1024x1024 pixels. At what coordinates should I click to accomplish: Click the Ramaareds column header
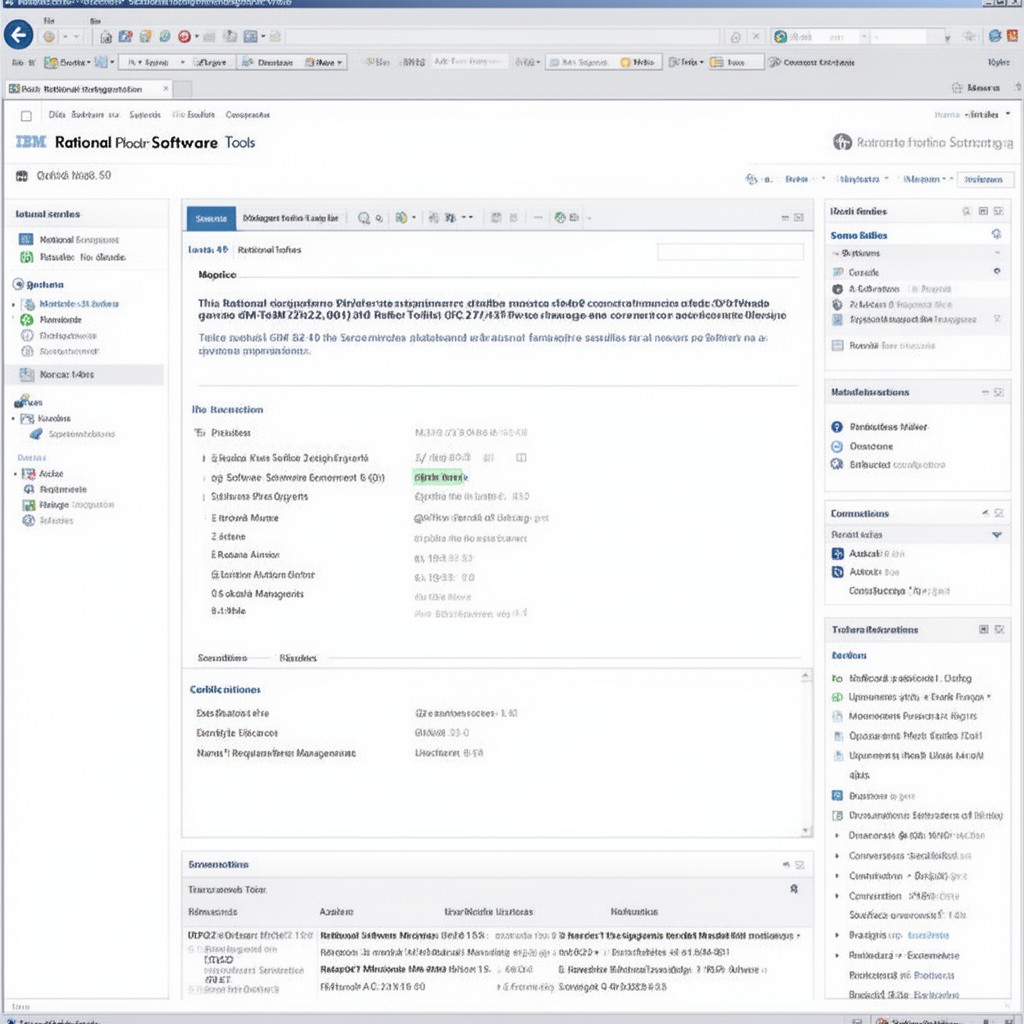(213, 912)
